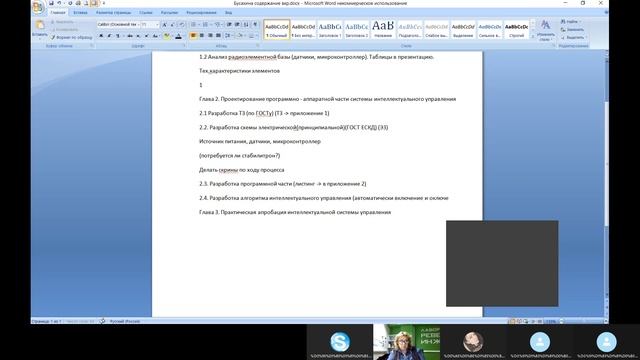Click the Undo arrow in quick access toolbar
Viewport: 640px width, 360px height.
(x=60, y=3)
